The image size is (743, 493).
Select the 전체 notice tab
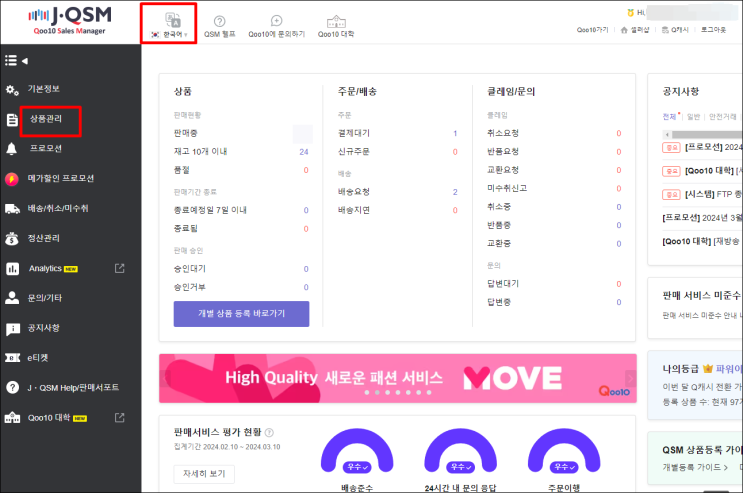click(x=669, y=117)
